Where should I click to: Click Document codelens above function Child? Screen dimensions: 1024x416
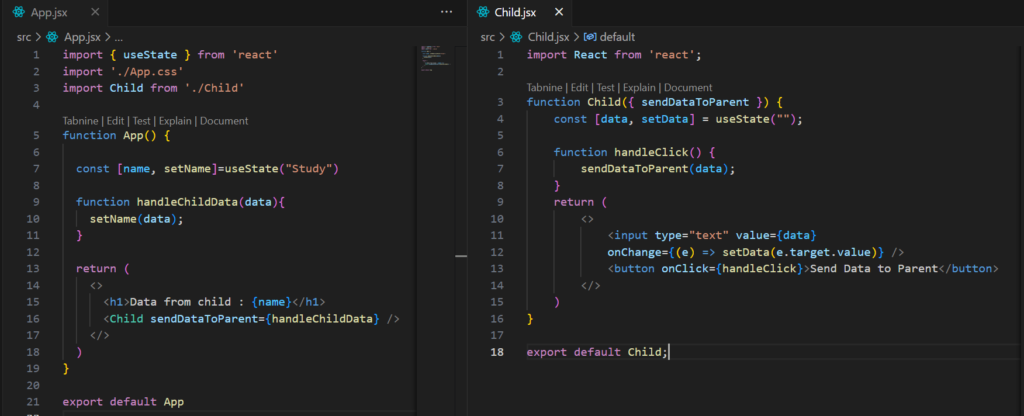click(688, 88)
